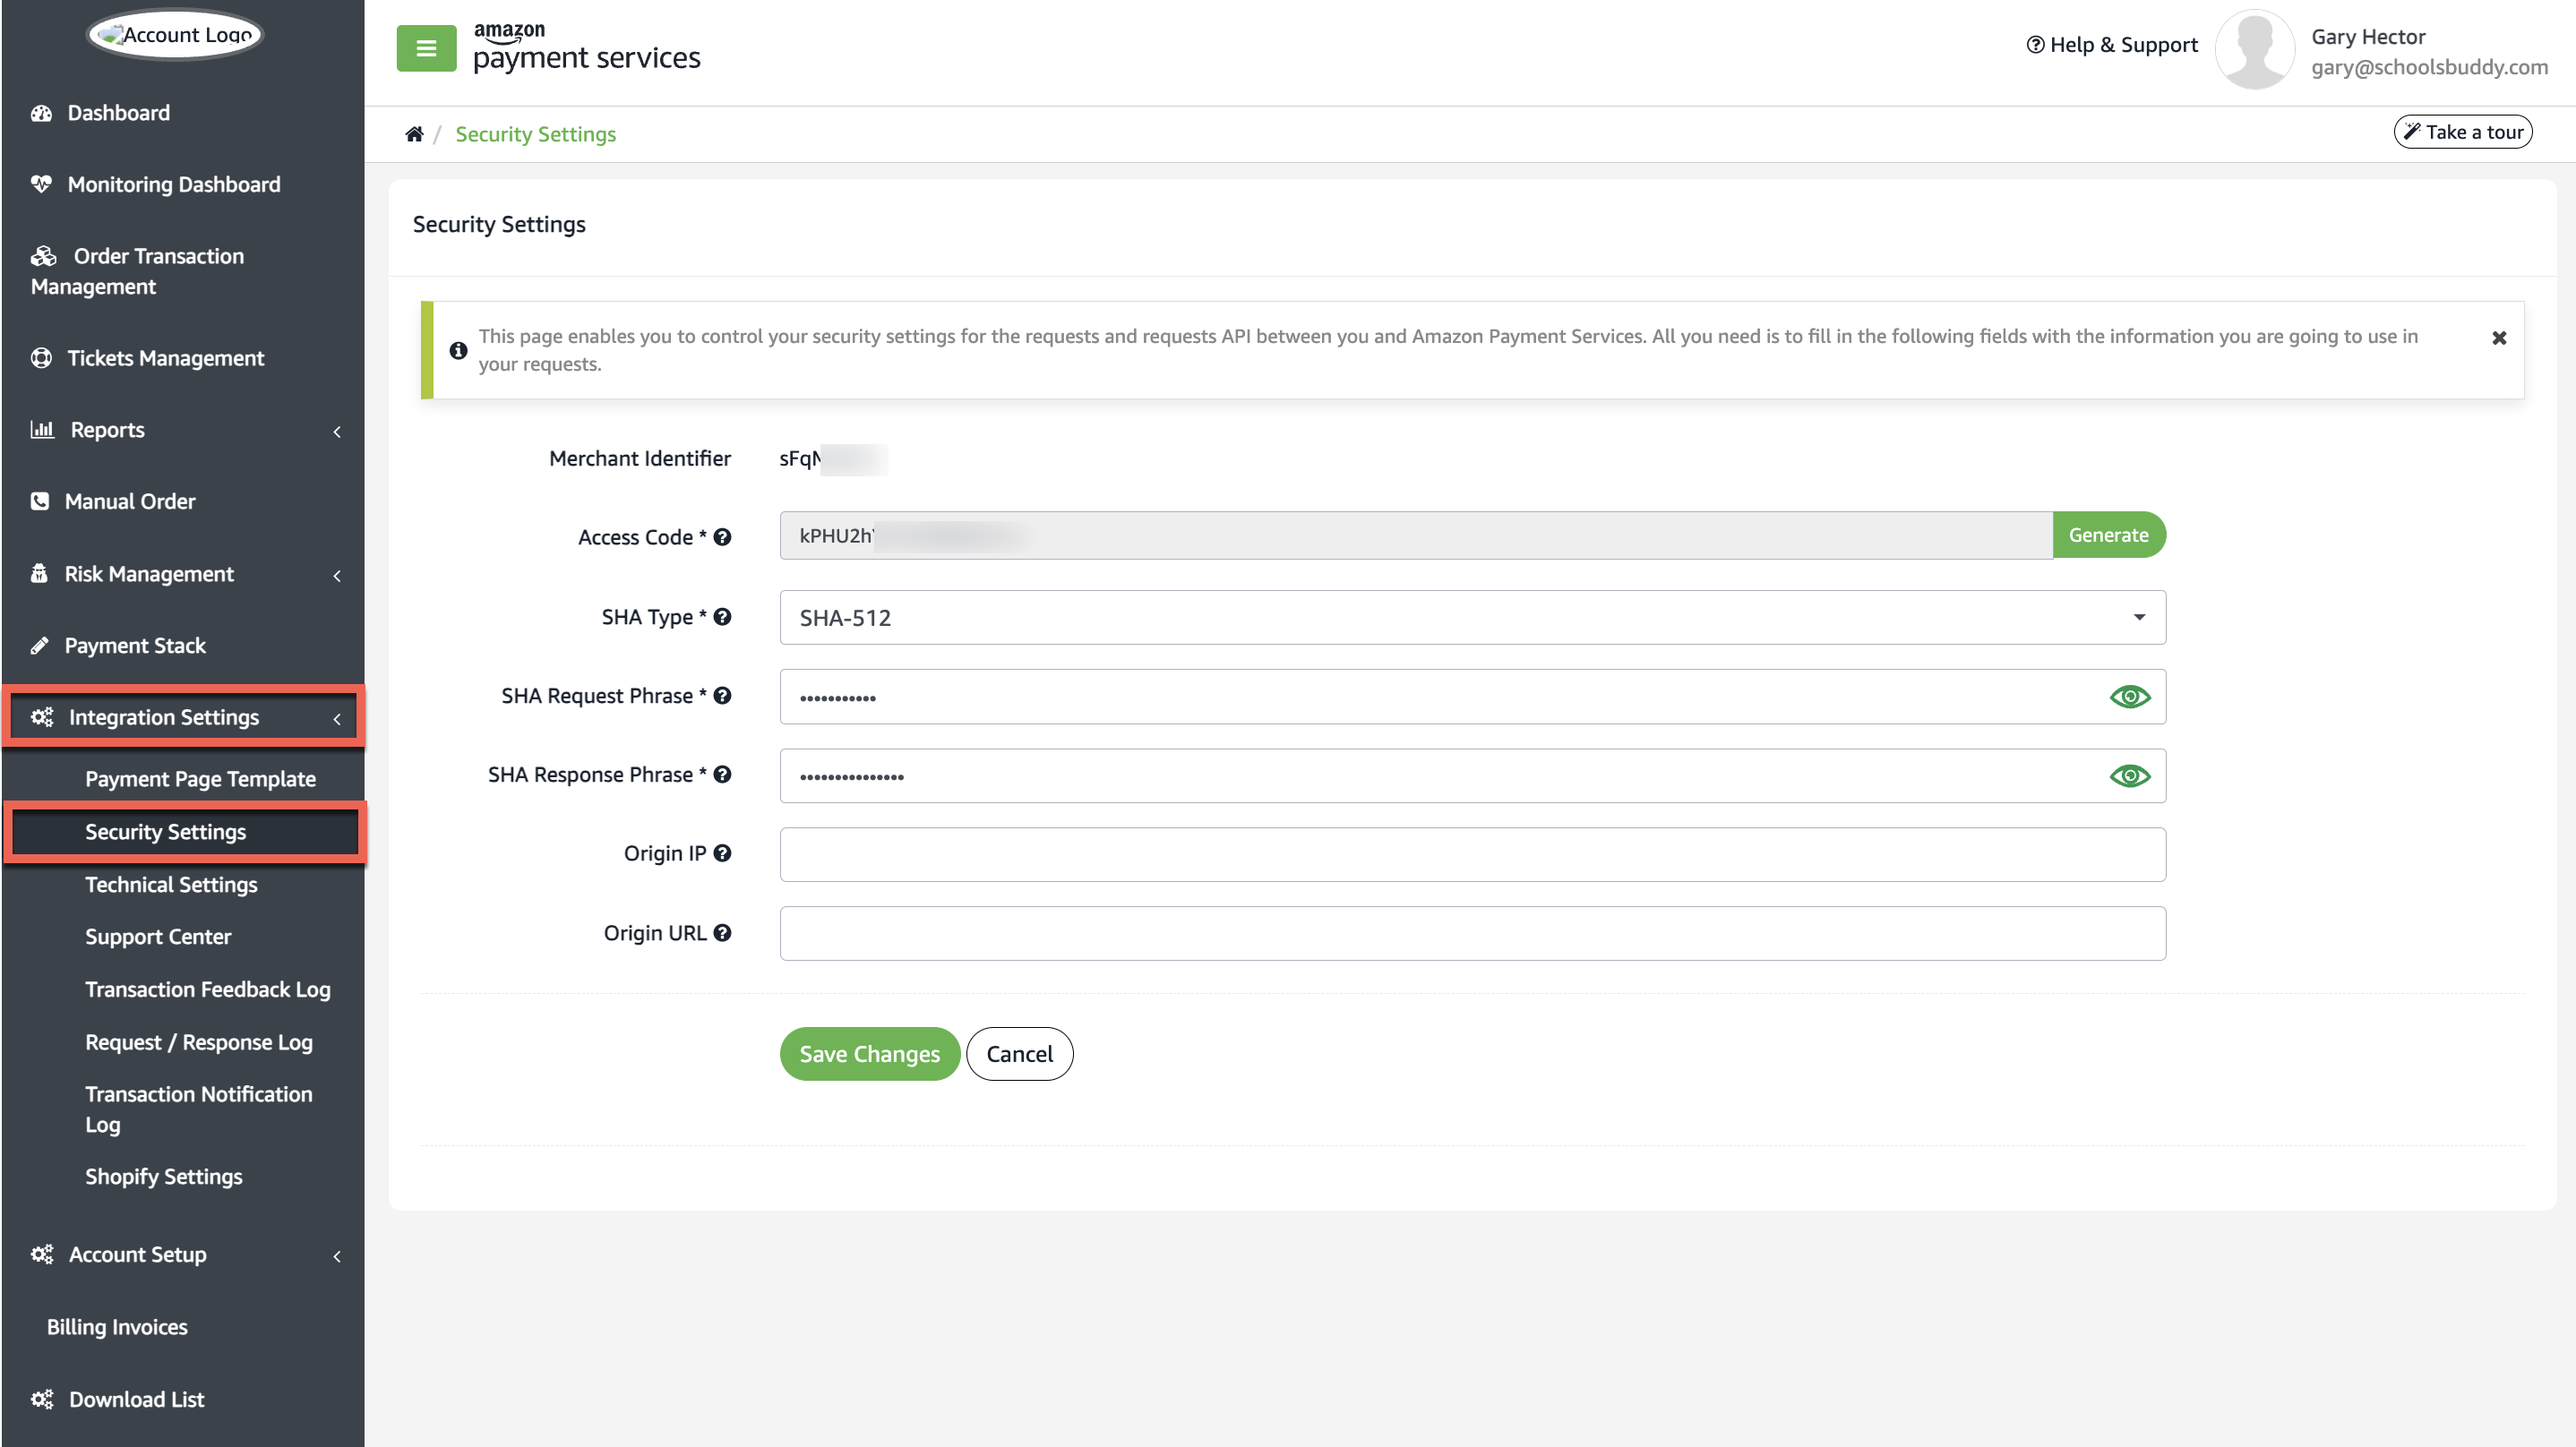Click Take a tour
This screenshot has height=1447, width=2576.
pos(2463,132)
